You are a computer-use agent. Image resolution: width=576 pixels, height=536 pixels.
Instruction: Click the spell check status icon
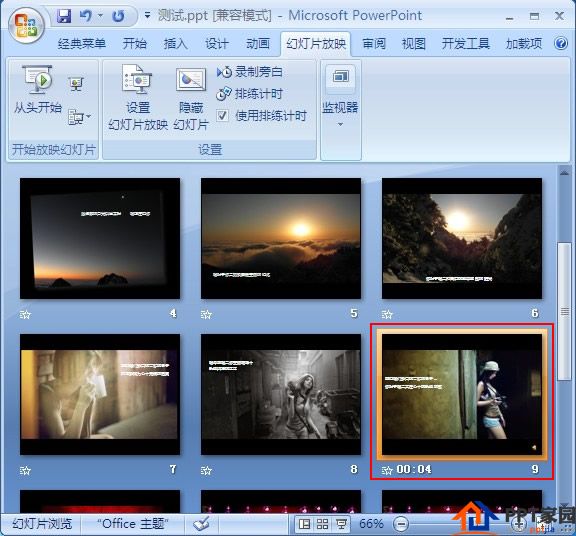point(201,524)
